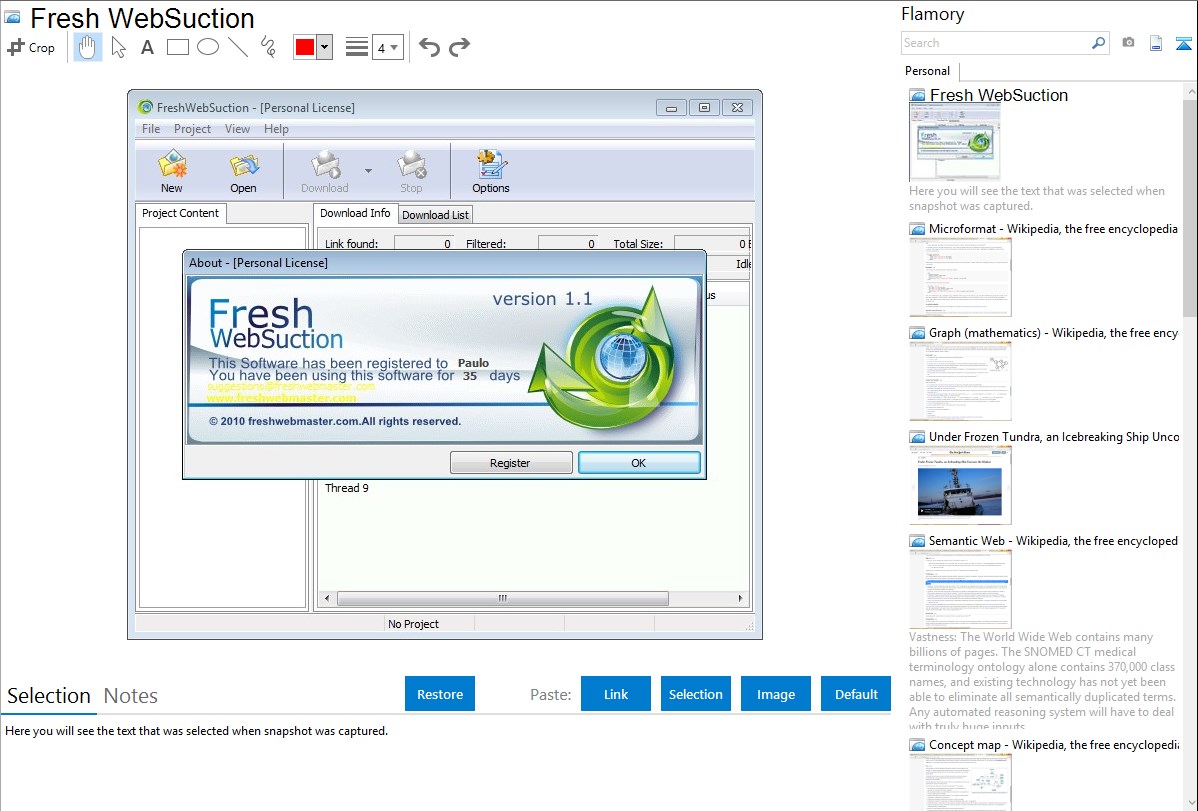This screenshot has height=811, width=1198.
Task: Switch to the Personal tab
Action: click(928, 71)
